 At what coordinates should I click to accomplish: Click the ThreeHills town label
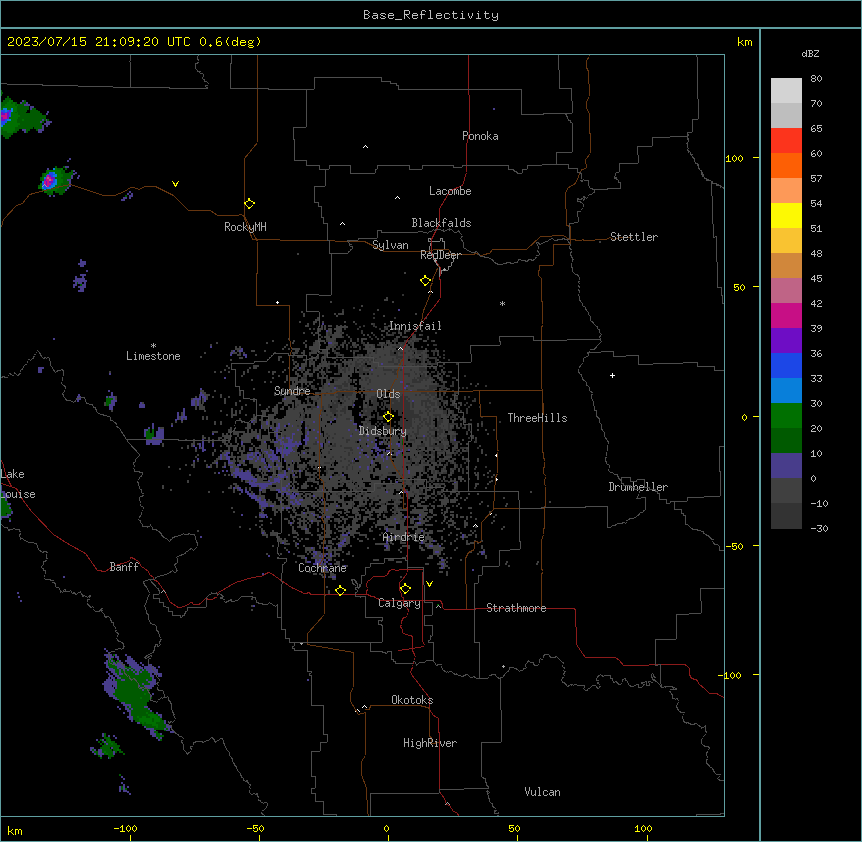click(x=537, y=418)
